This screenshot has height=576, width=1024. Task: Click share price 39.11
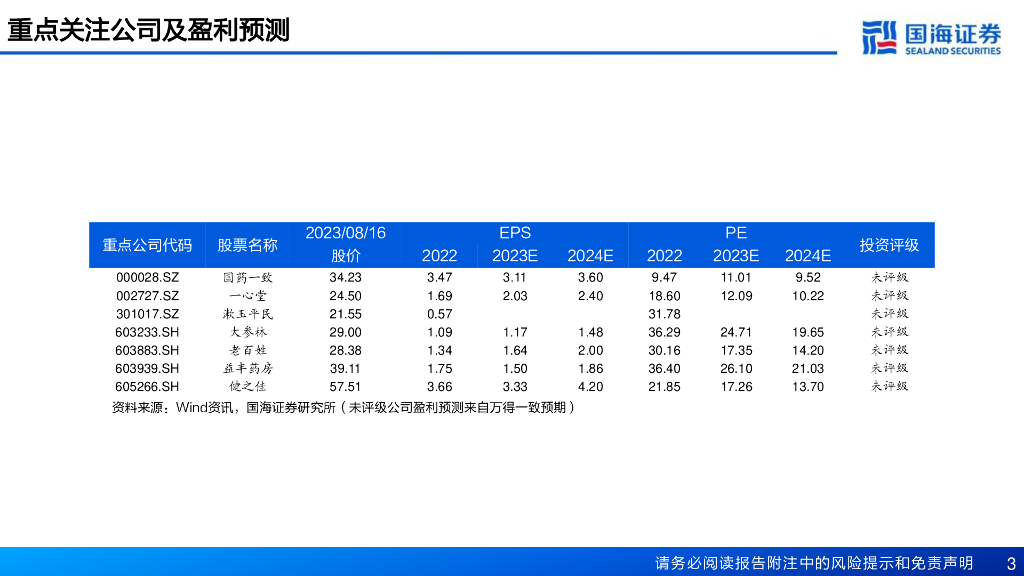pyautogui.click(x=345, y=369)
